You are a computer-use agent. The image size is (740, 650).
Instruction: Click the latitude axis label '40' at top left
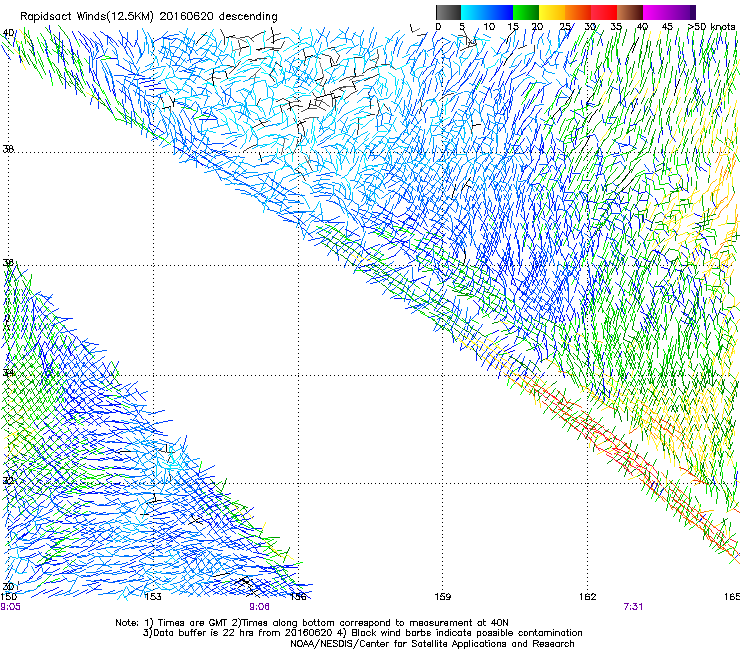[8, 33]
